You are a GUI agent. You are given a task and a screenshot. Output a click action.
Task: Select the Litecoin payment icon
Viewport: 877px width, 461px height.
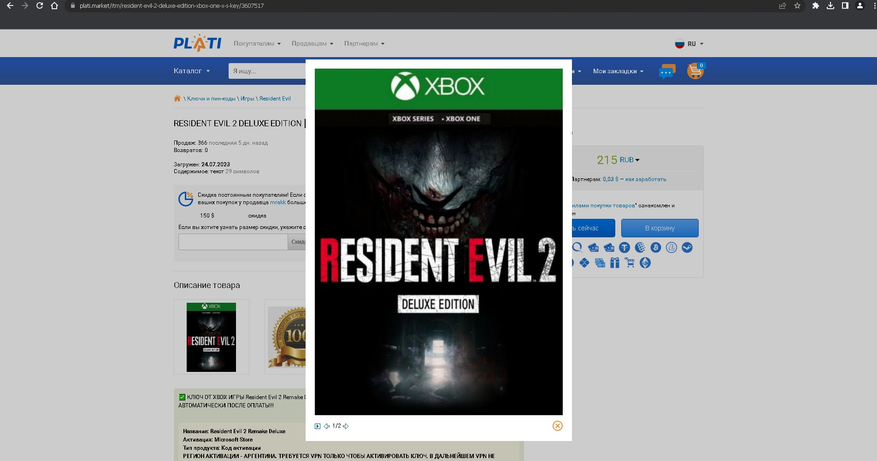tap(671, 247)
